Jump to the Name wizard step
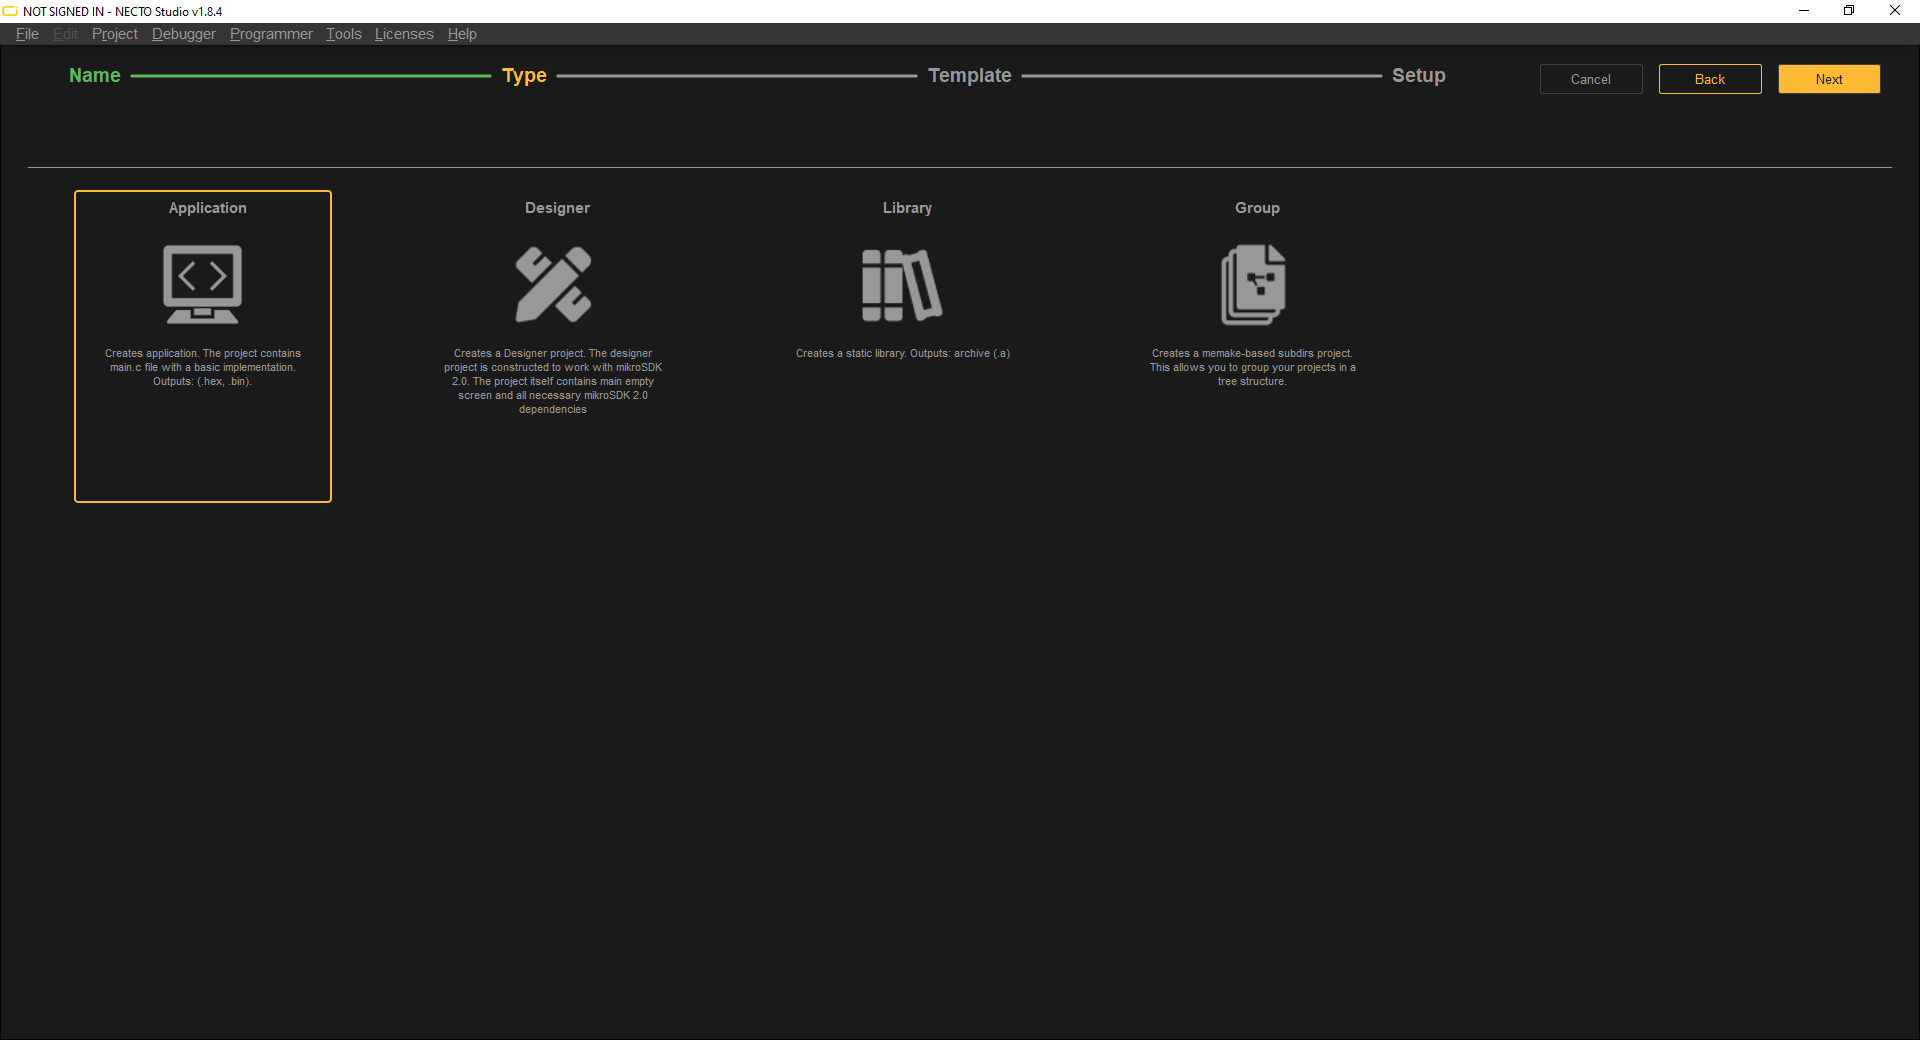Viewport: 1920px width, 1040px height. (95, 76)
